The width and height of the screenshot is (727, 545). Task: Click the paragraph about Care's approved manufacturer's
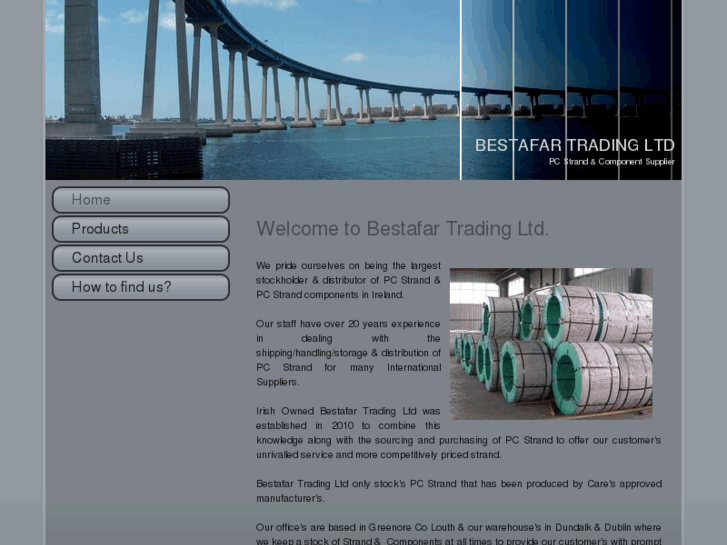pyautogui.click(x=459, y=491)
